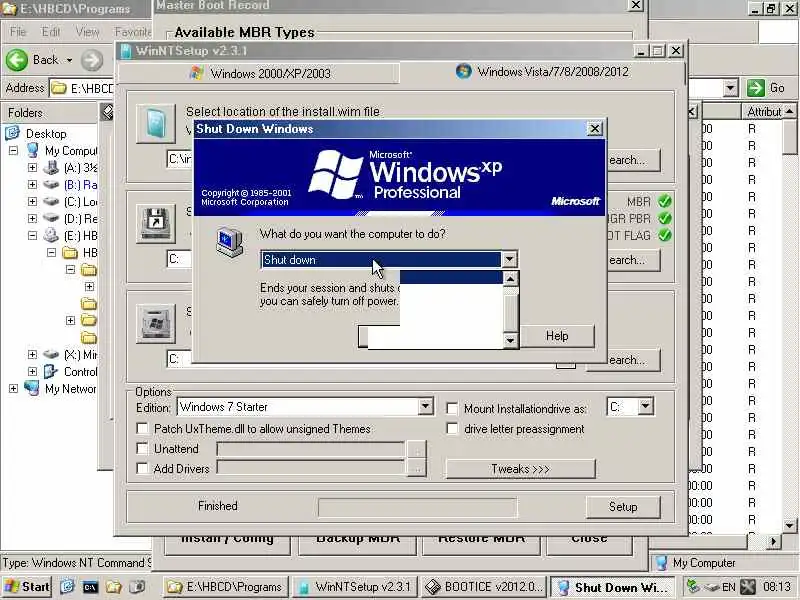Click Explorer file list scroll down arrow
This screenshot has height=600, width=800.
(789, 525)
